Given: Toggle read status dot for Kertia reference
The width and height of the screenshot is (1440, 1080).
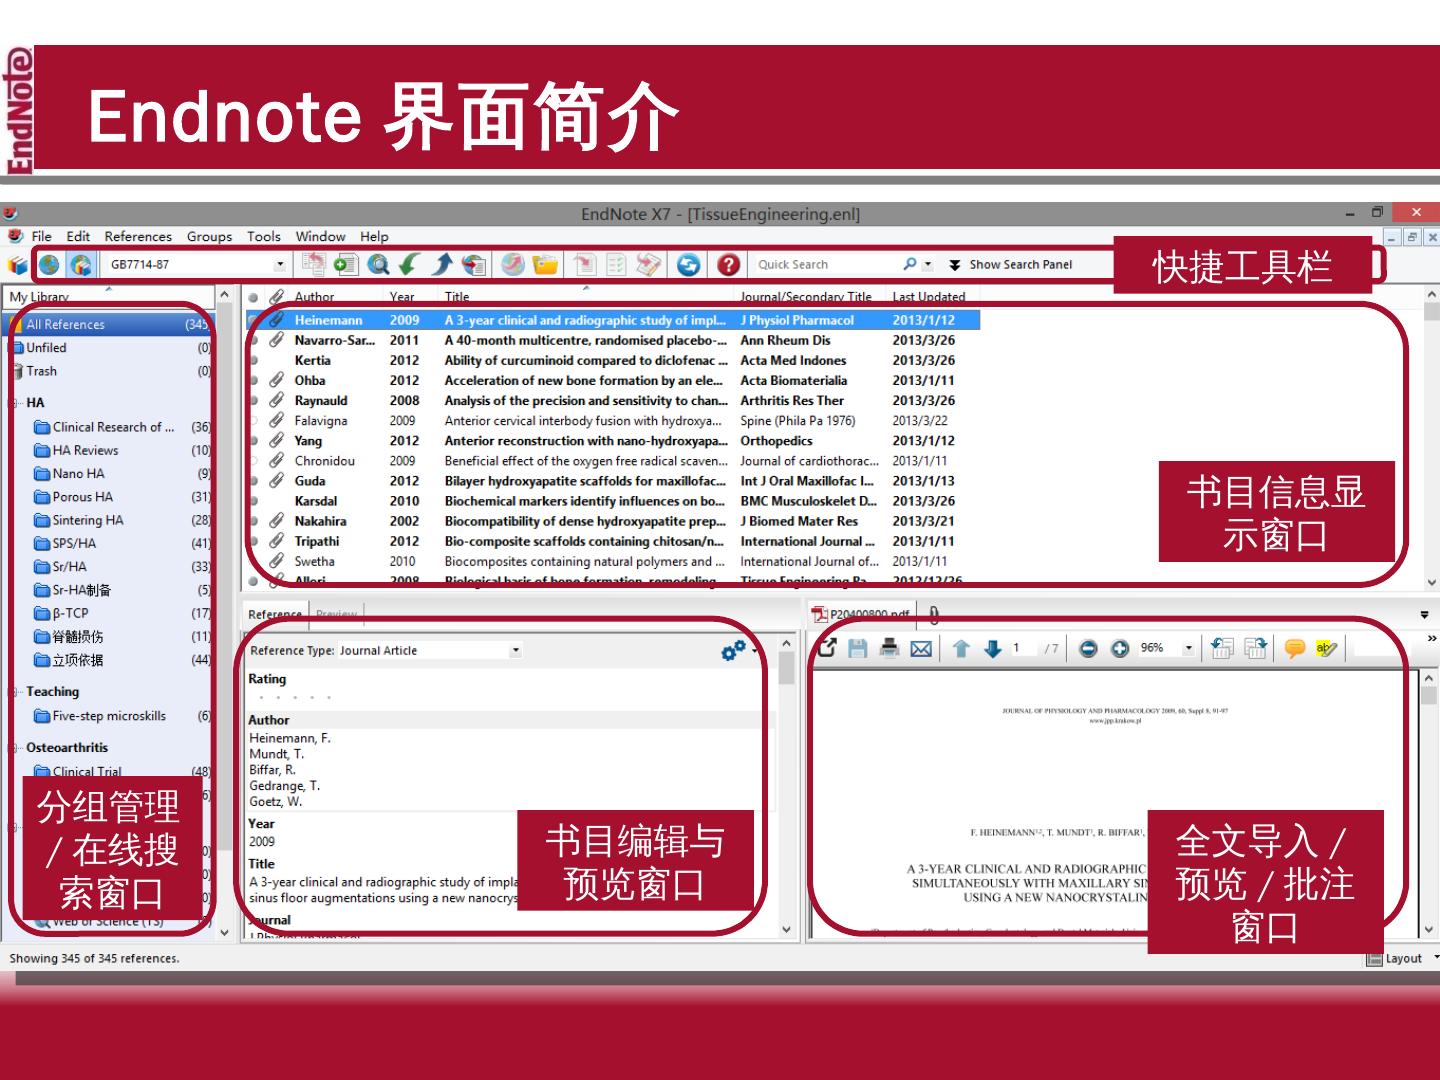Looking at the screenshot, I should click(x=253, y=360).
